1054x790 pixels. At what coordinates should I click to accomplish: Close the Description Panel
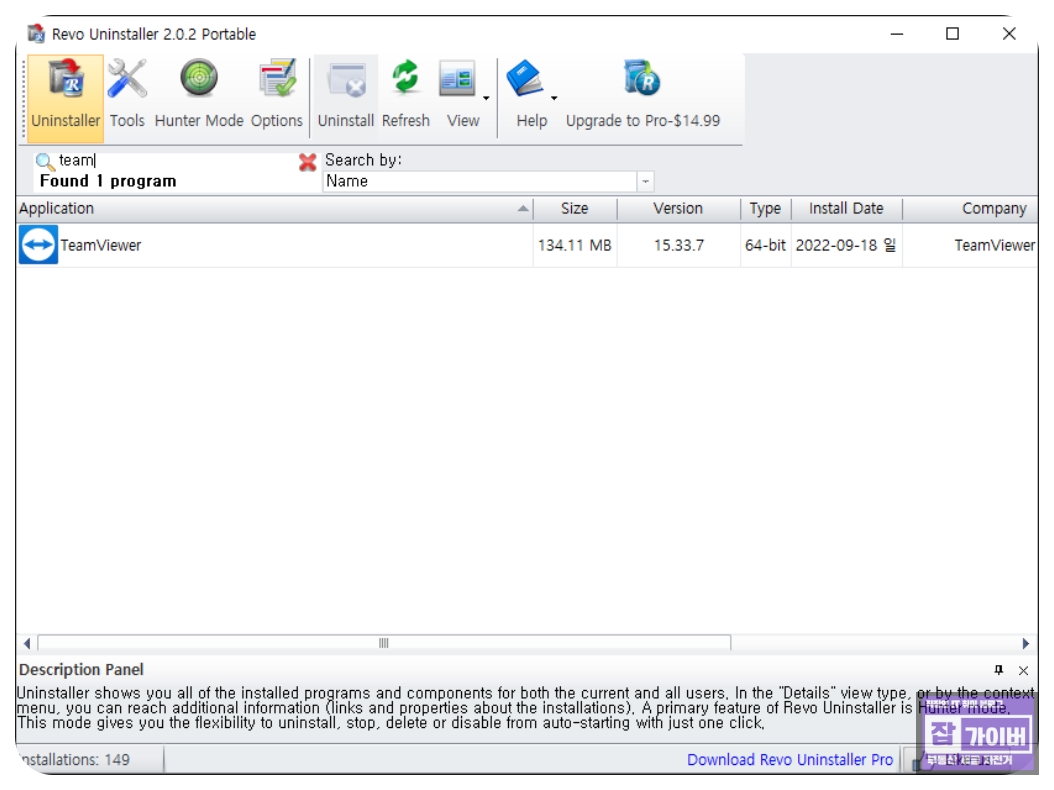(x=1023, y=670)
